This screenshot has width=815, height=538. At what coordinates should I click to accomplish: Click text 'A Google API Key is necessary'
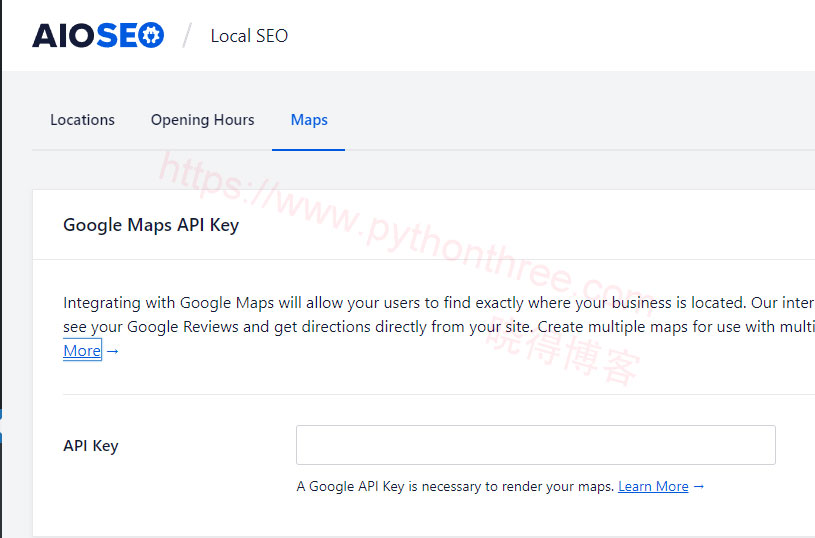[x=389, y=487]
